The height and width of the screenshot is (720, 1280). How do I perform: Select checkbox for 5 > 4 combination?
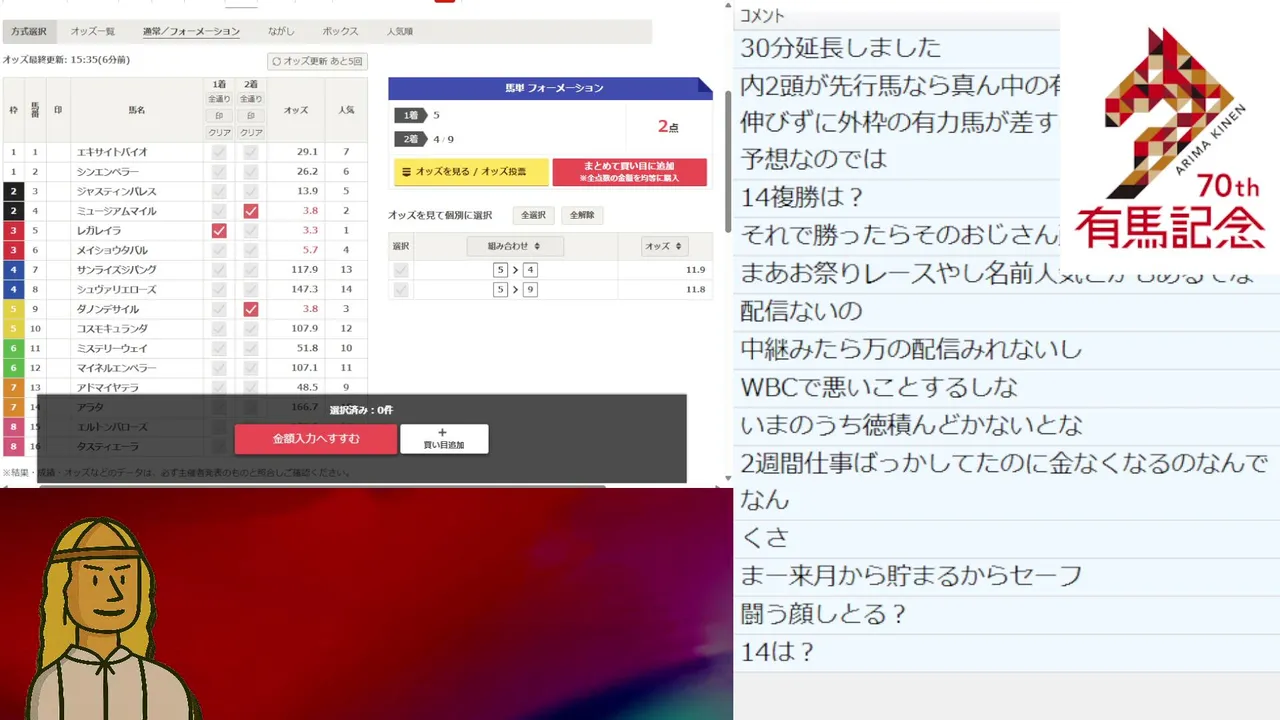[401, 270]
